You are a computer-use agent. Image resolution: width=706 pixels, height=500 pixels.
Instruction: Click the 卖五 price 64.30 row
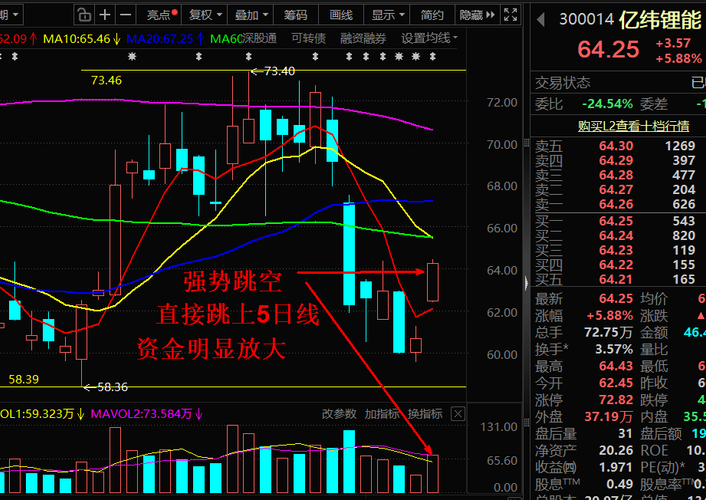click(618, 146)
